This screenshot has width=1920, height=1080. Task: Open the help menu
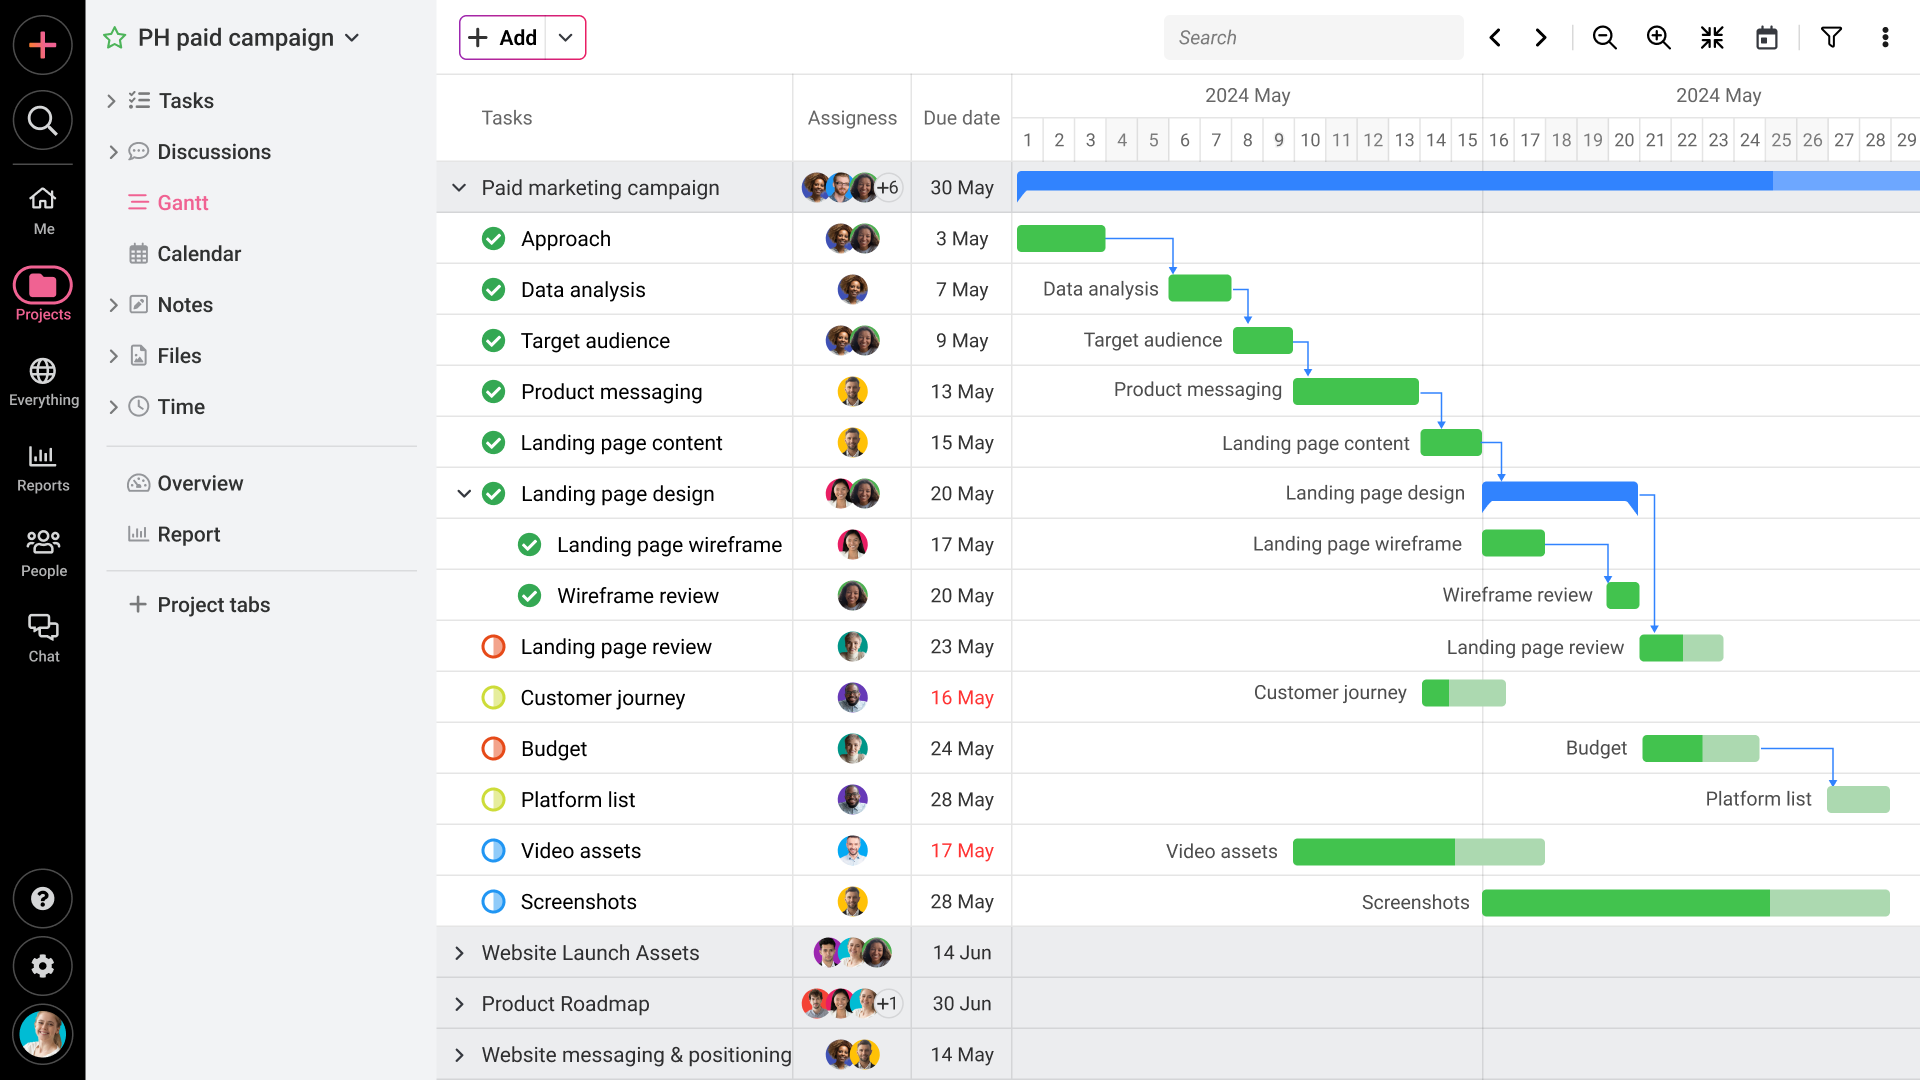tap(43, 898)
